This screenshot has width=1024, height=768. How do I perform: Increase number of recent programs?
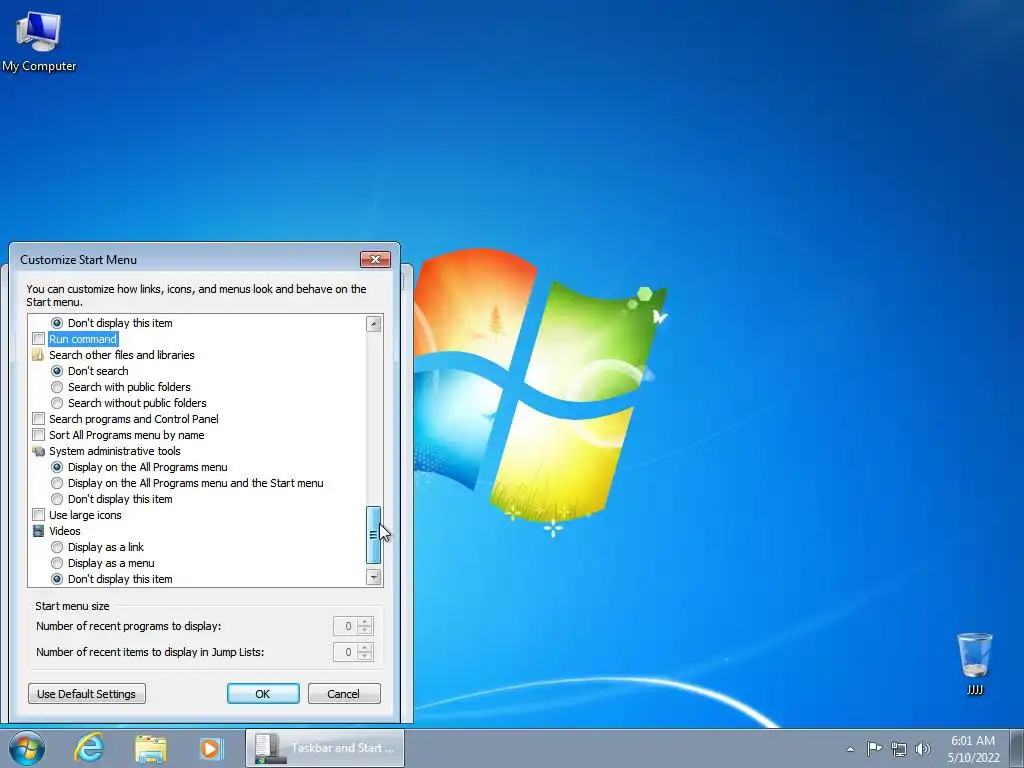point(365,622)
